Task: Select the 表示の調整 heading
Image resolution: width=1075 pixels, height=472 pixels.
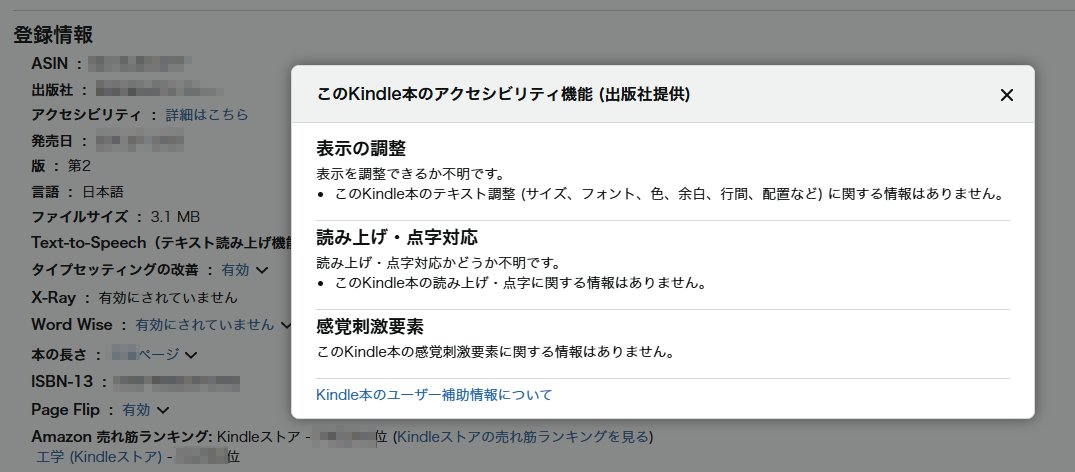Action: 361,148
